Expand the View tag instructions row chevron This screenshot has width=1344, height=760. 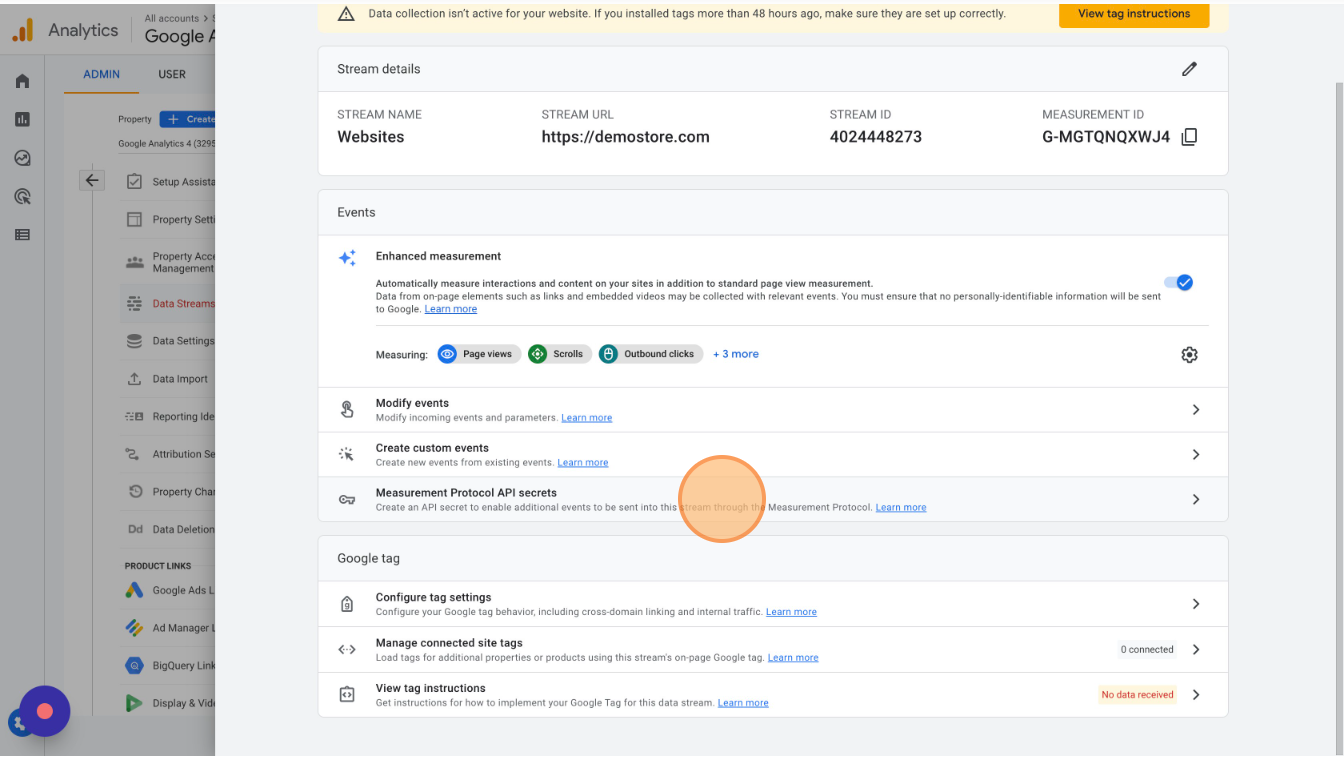pos(1196,695)
